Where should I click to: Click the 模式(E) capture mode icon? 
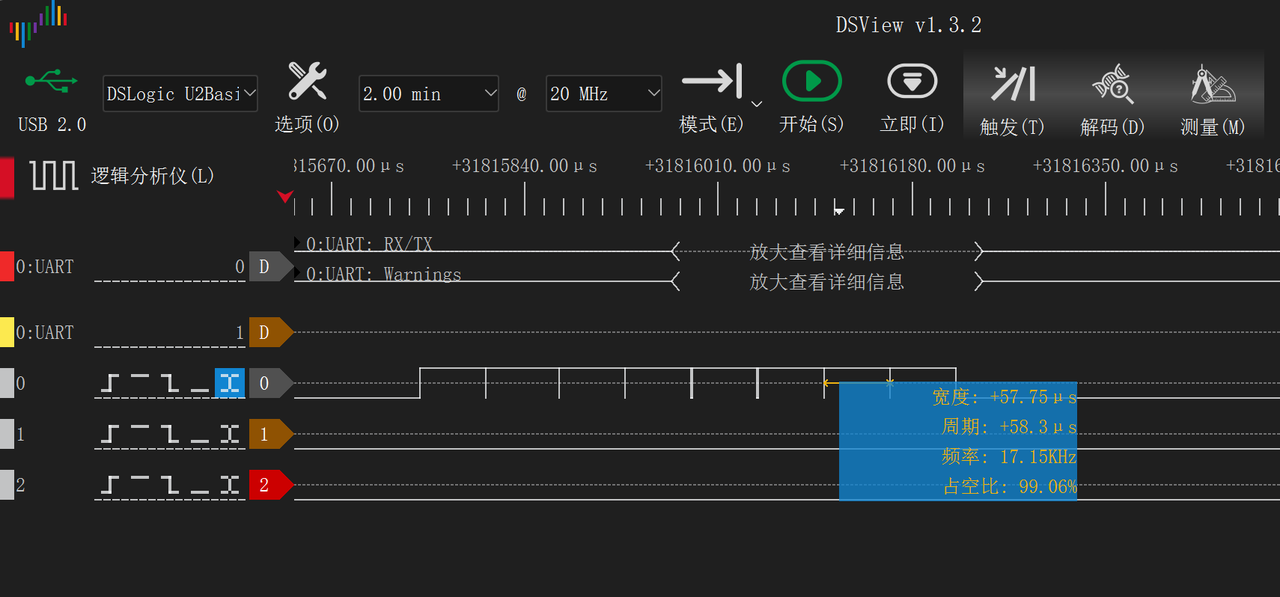(711, 83)
